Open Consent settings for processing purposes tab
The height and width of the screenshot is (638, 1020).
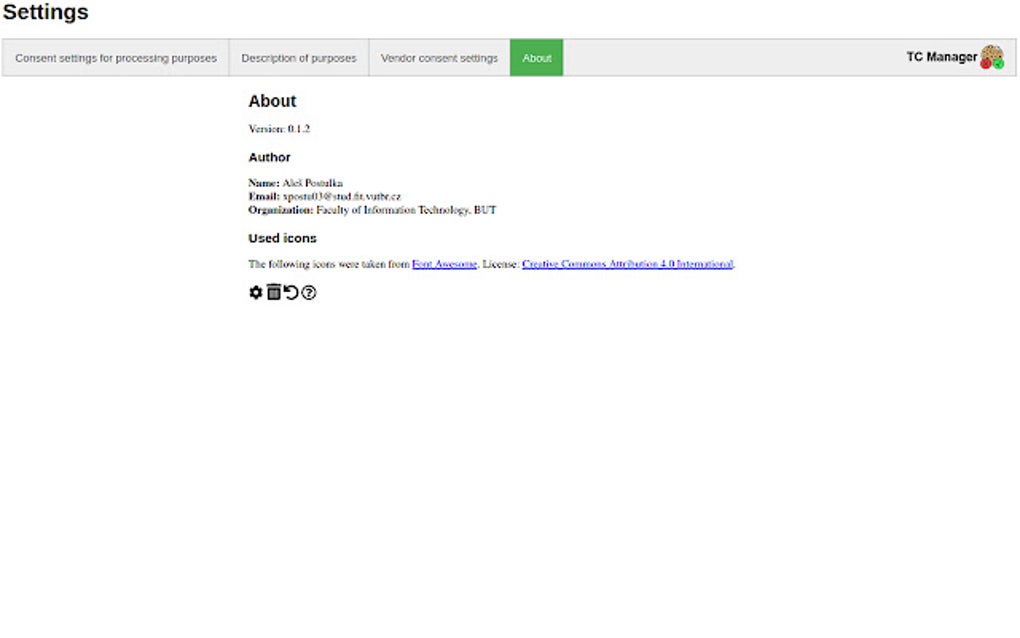click(x=115, y=58)
